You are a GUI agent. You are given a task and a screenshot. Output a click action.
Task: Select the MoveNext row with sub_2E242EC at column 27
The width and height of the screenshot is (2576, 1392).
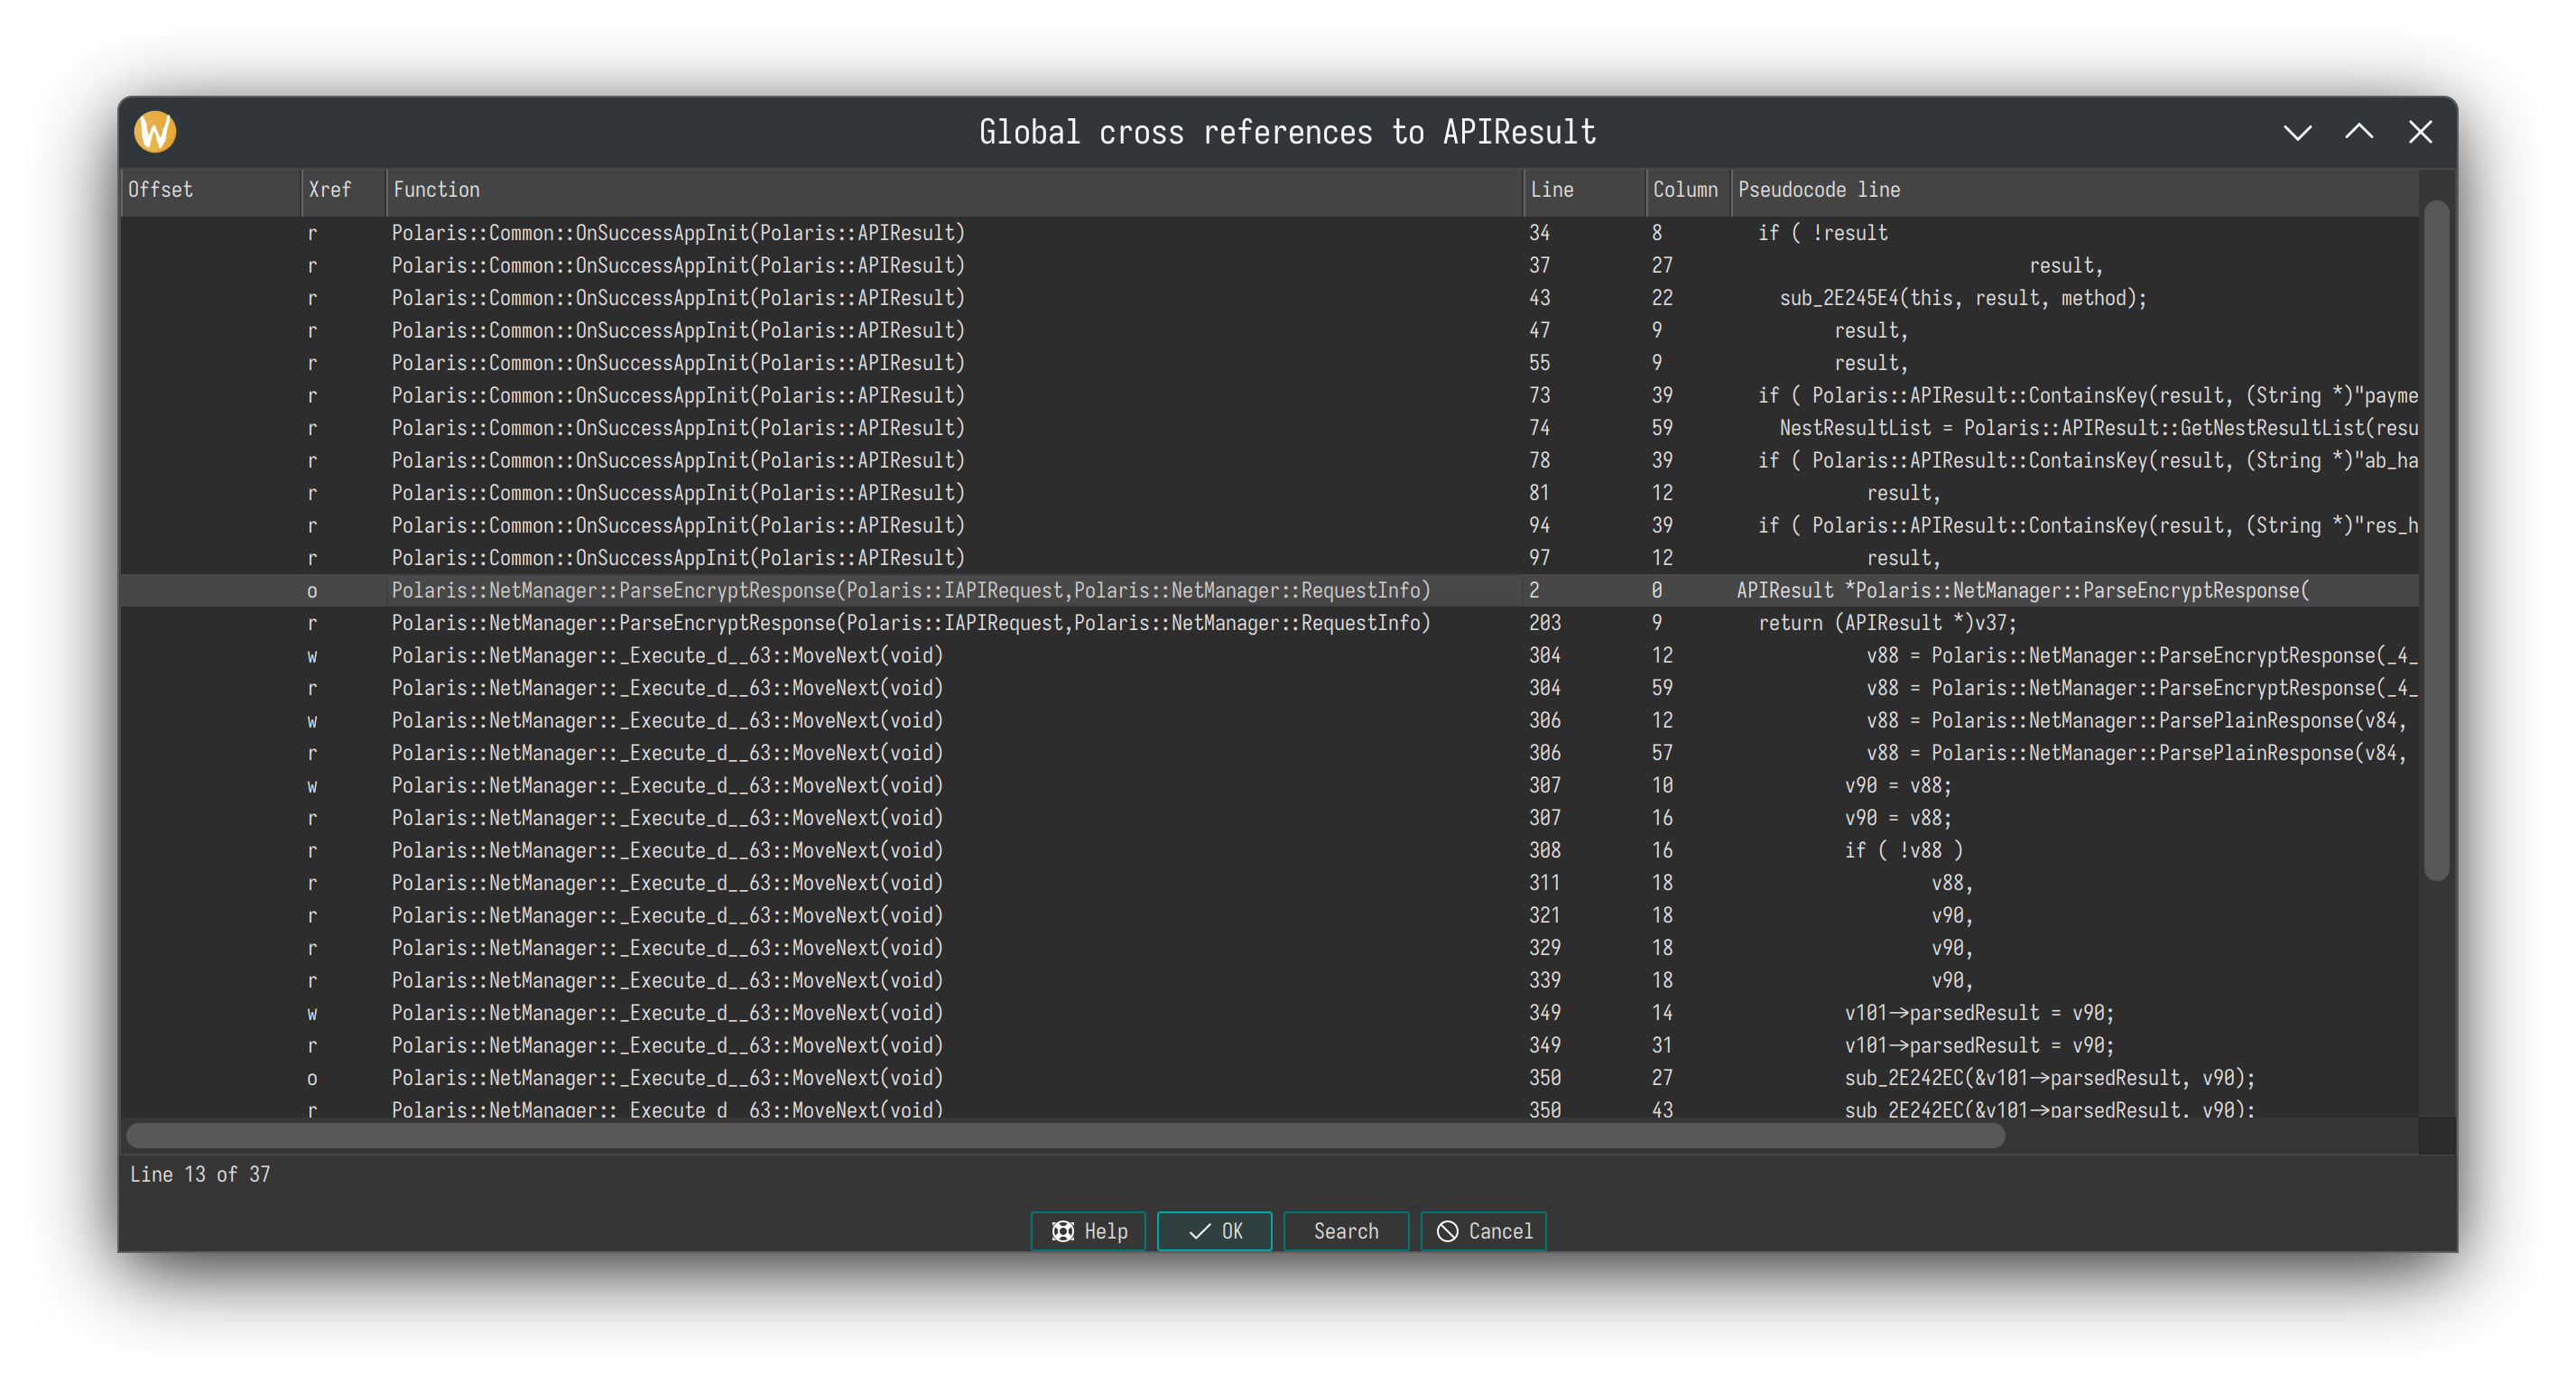click(667, 1078)
